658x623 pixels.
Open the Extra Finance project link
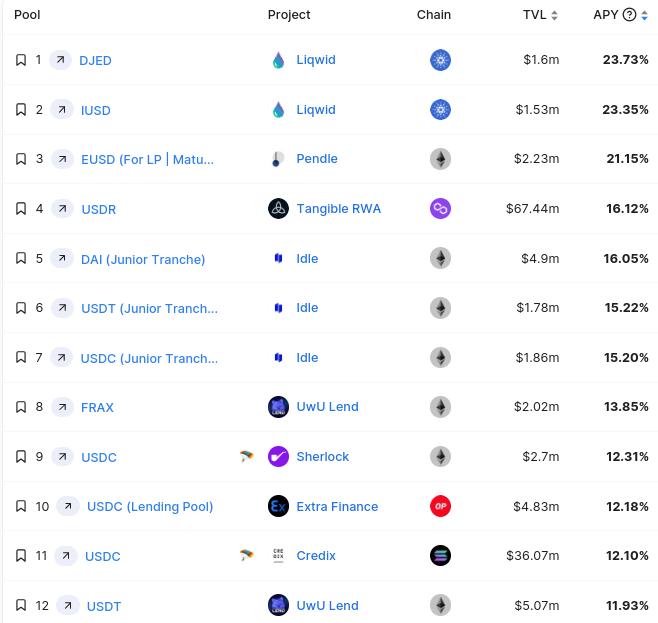337,506
